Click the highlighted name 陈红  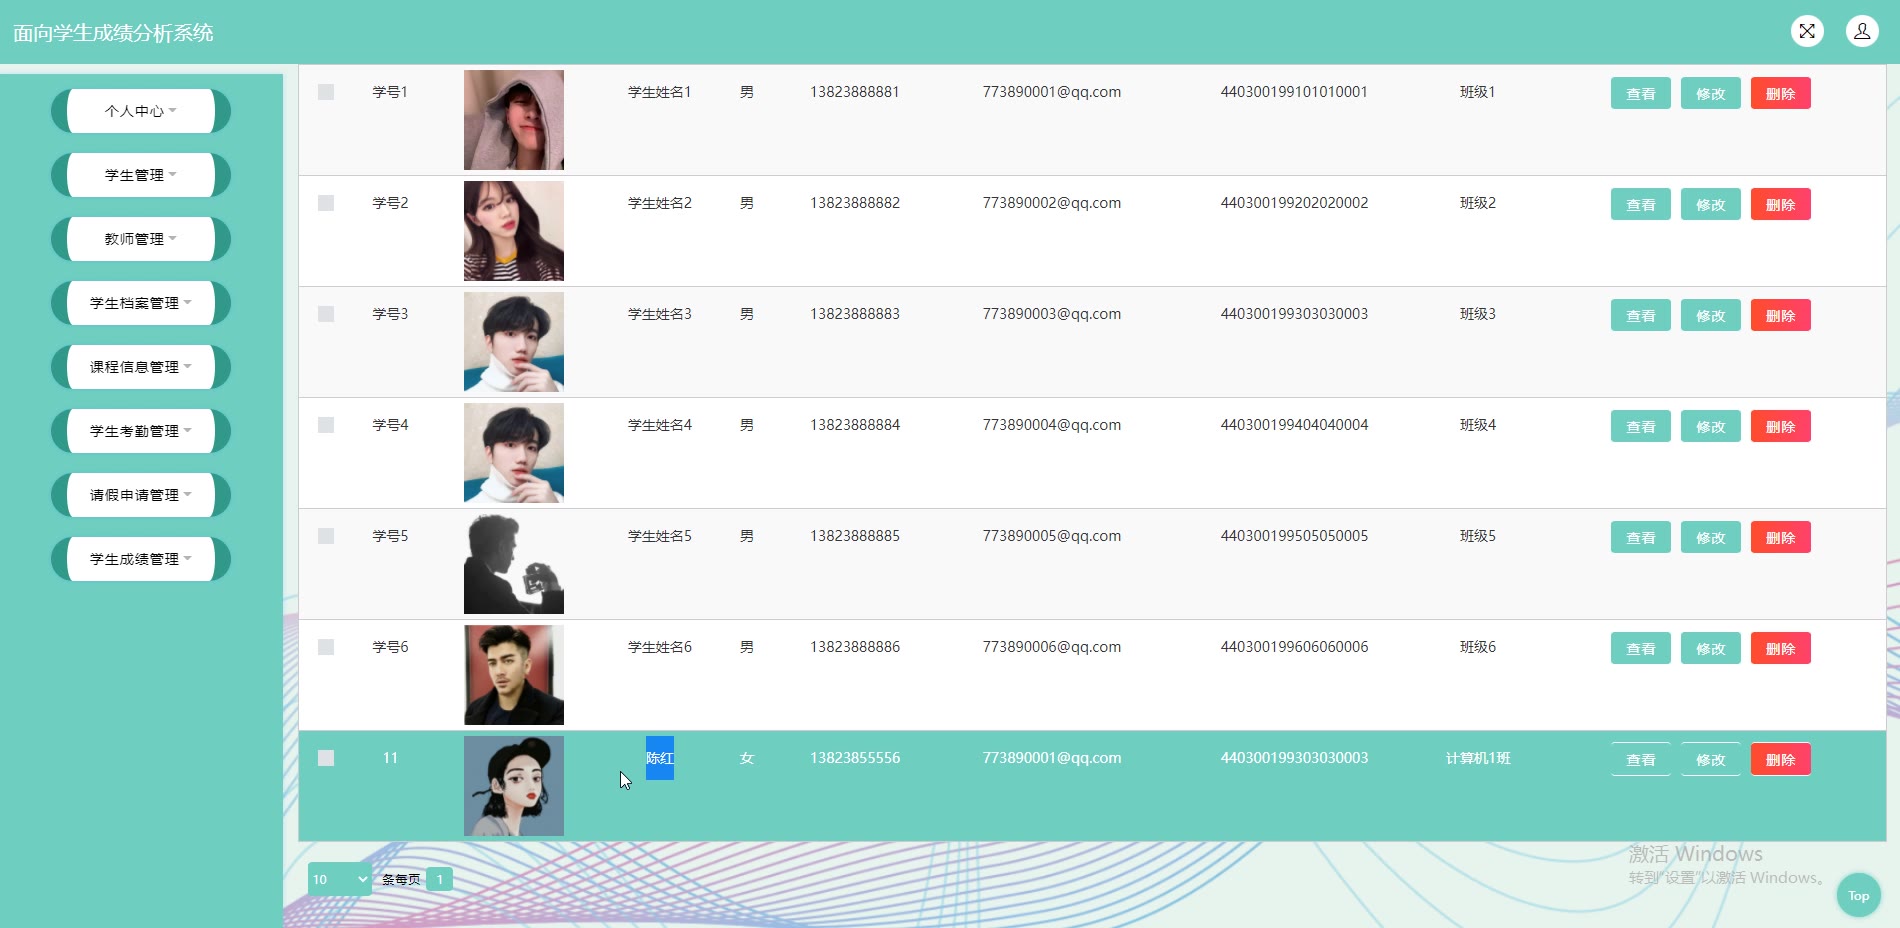(660, 758)
